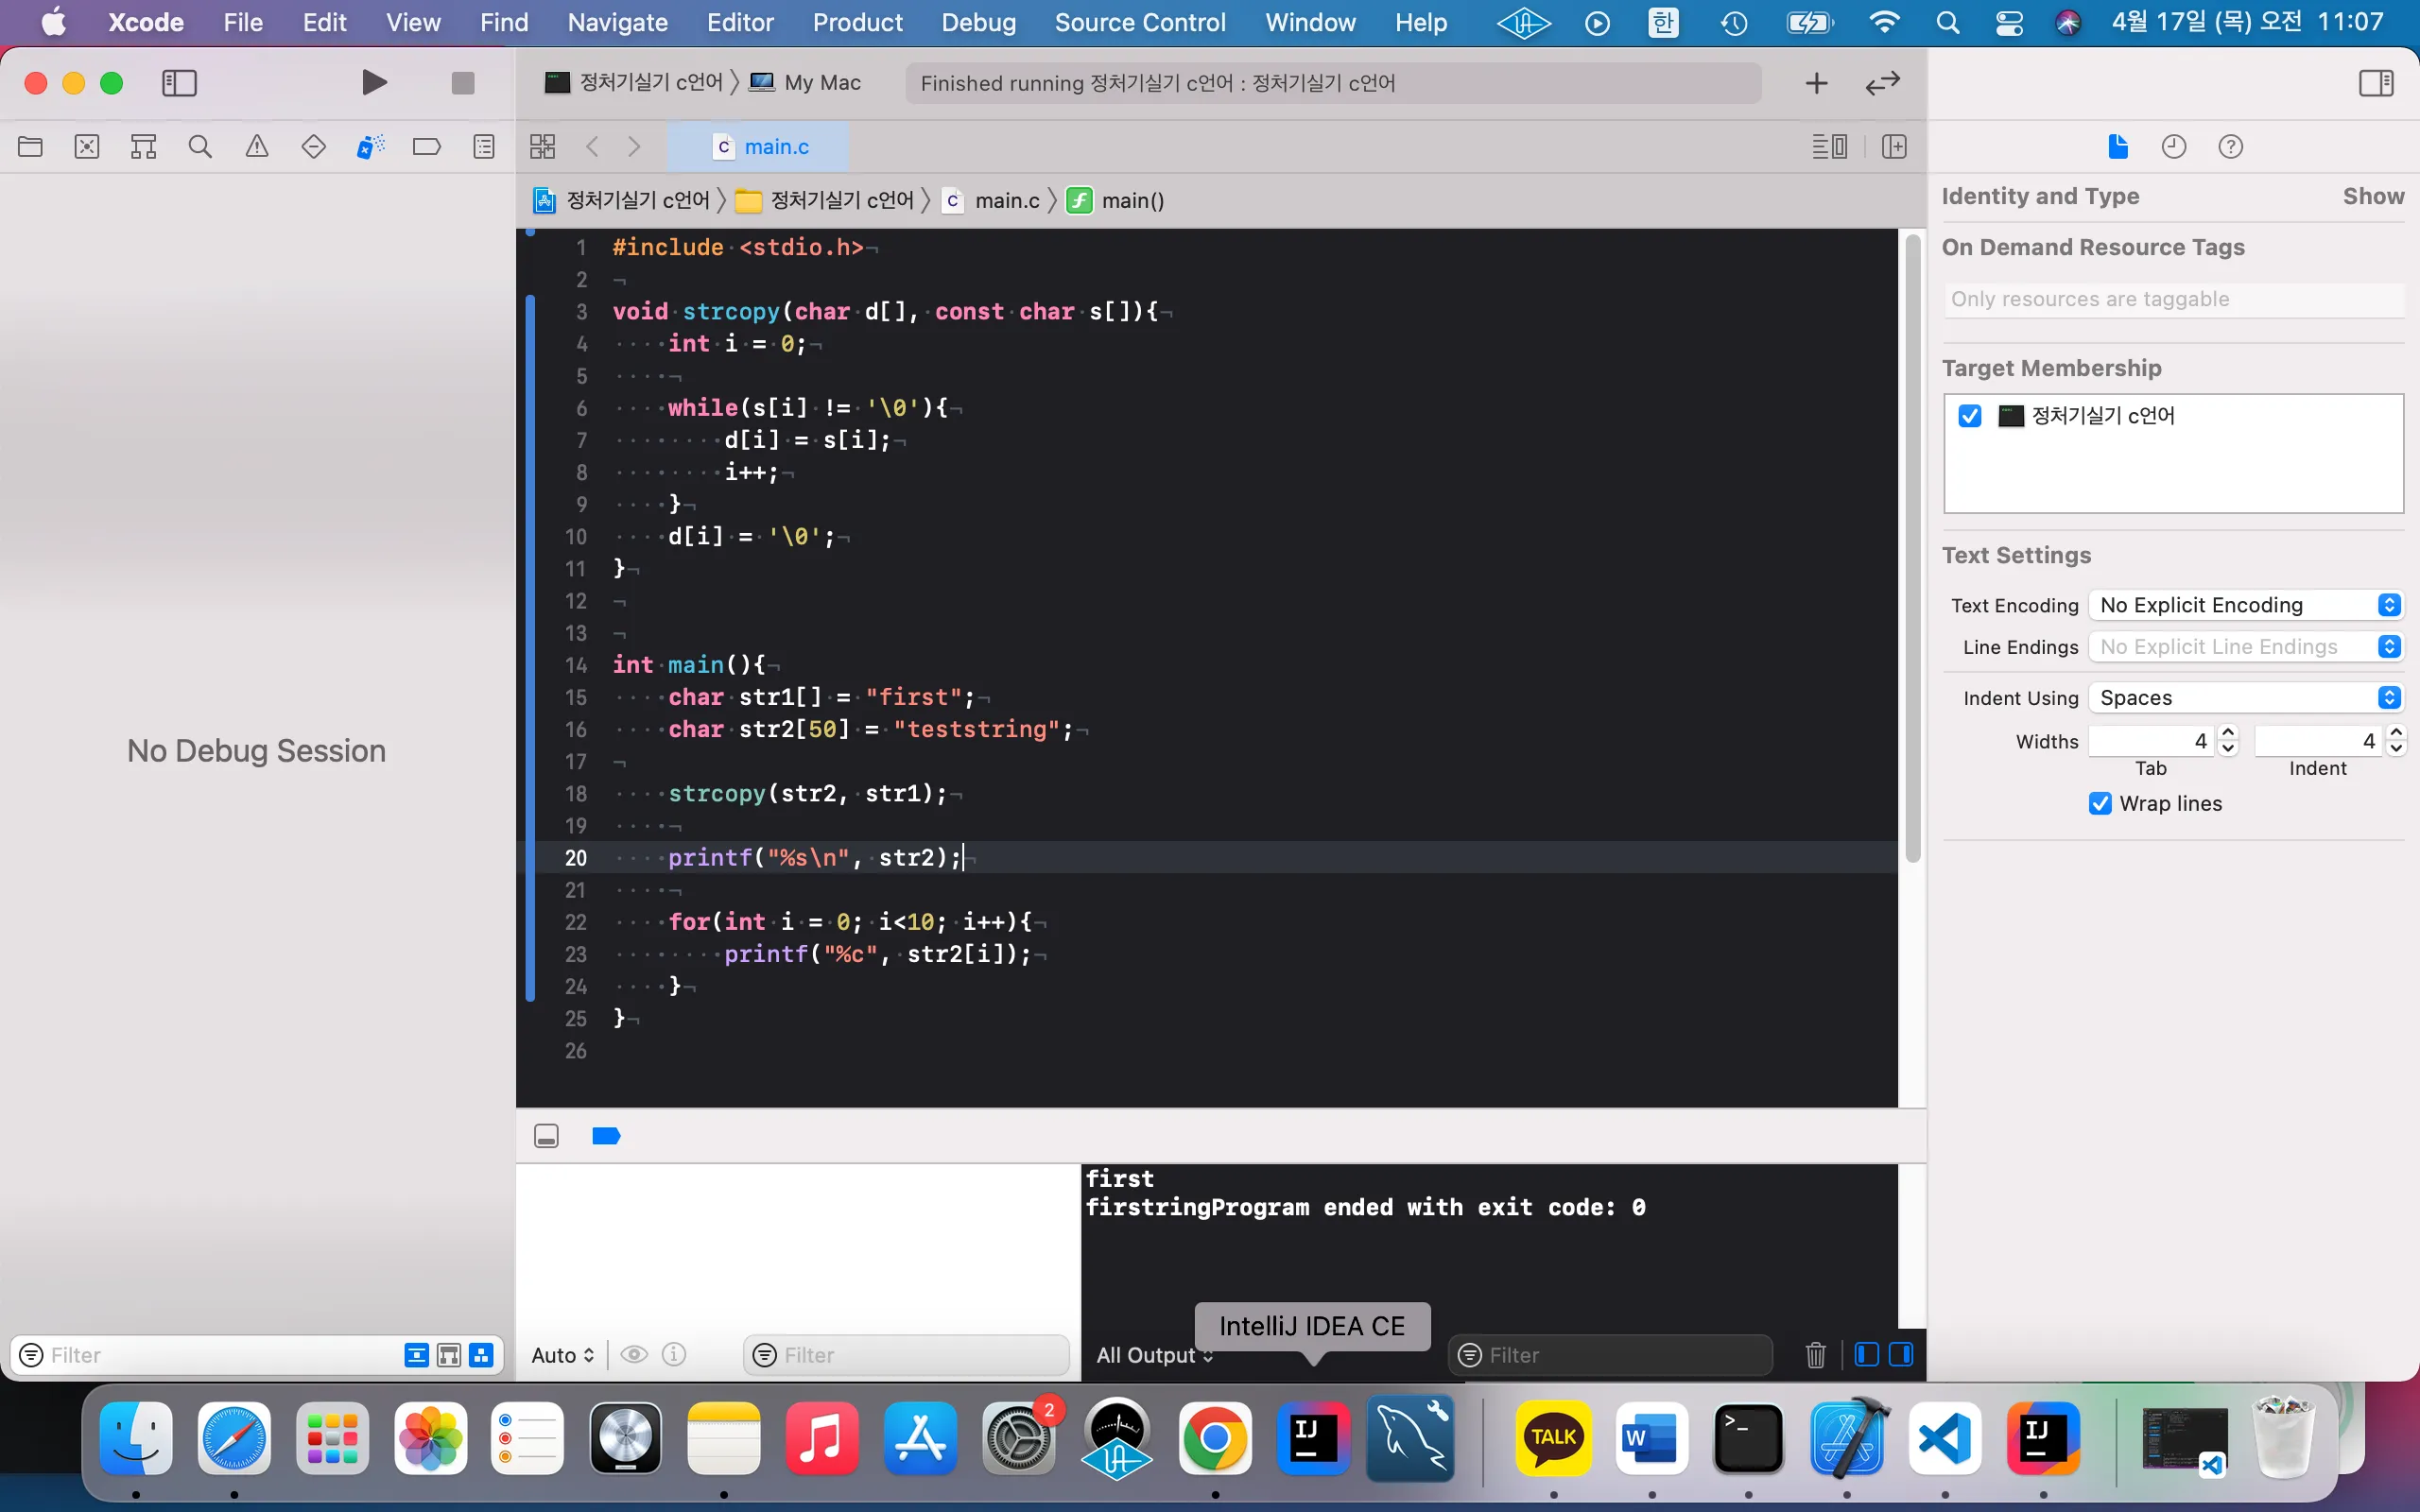Click the Tab width stepper

2228,741
